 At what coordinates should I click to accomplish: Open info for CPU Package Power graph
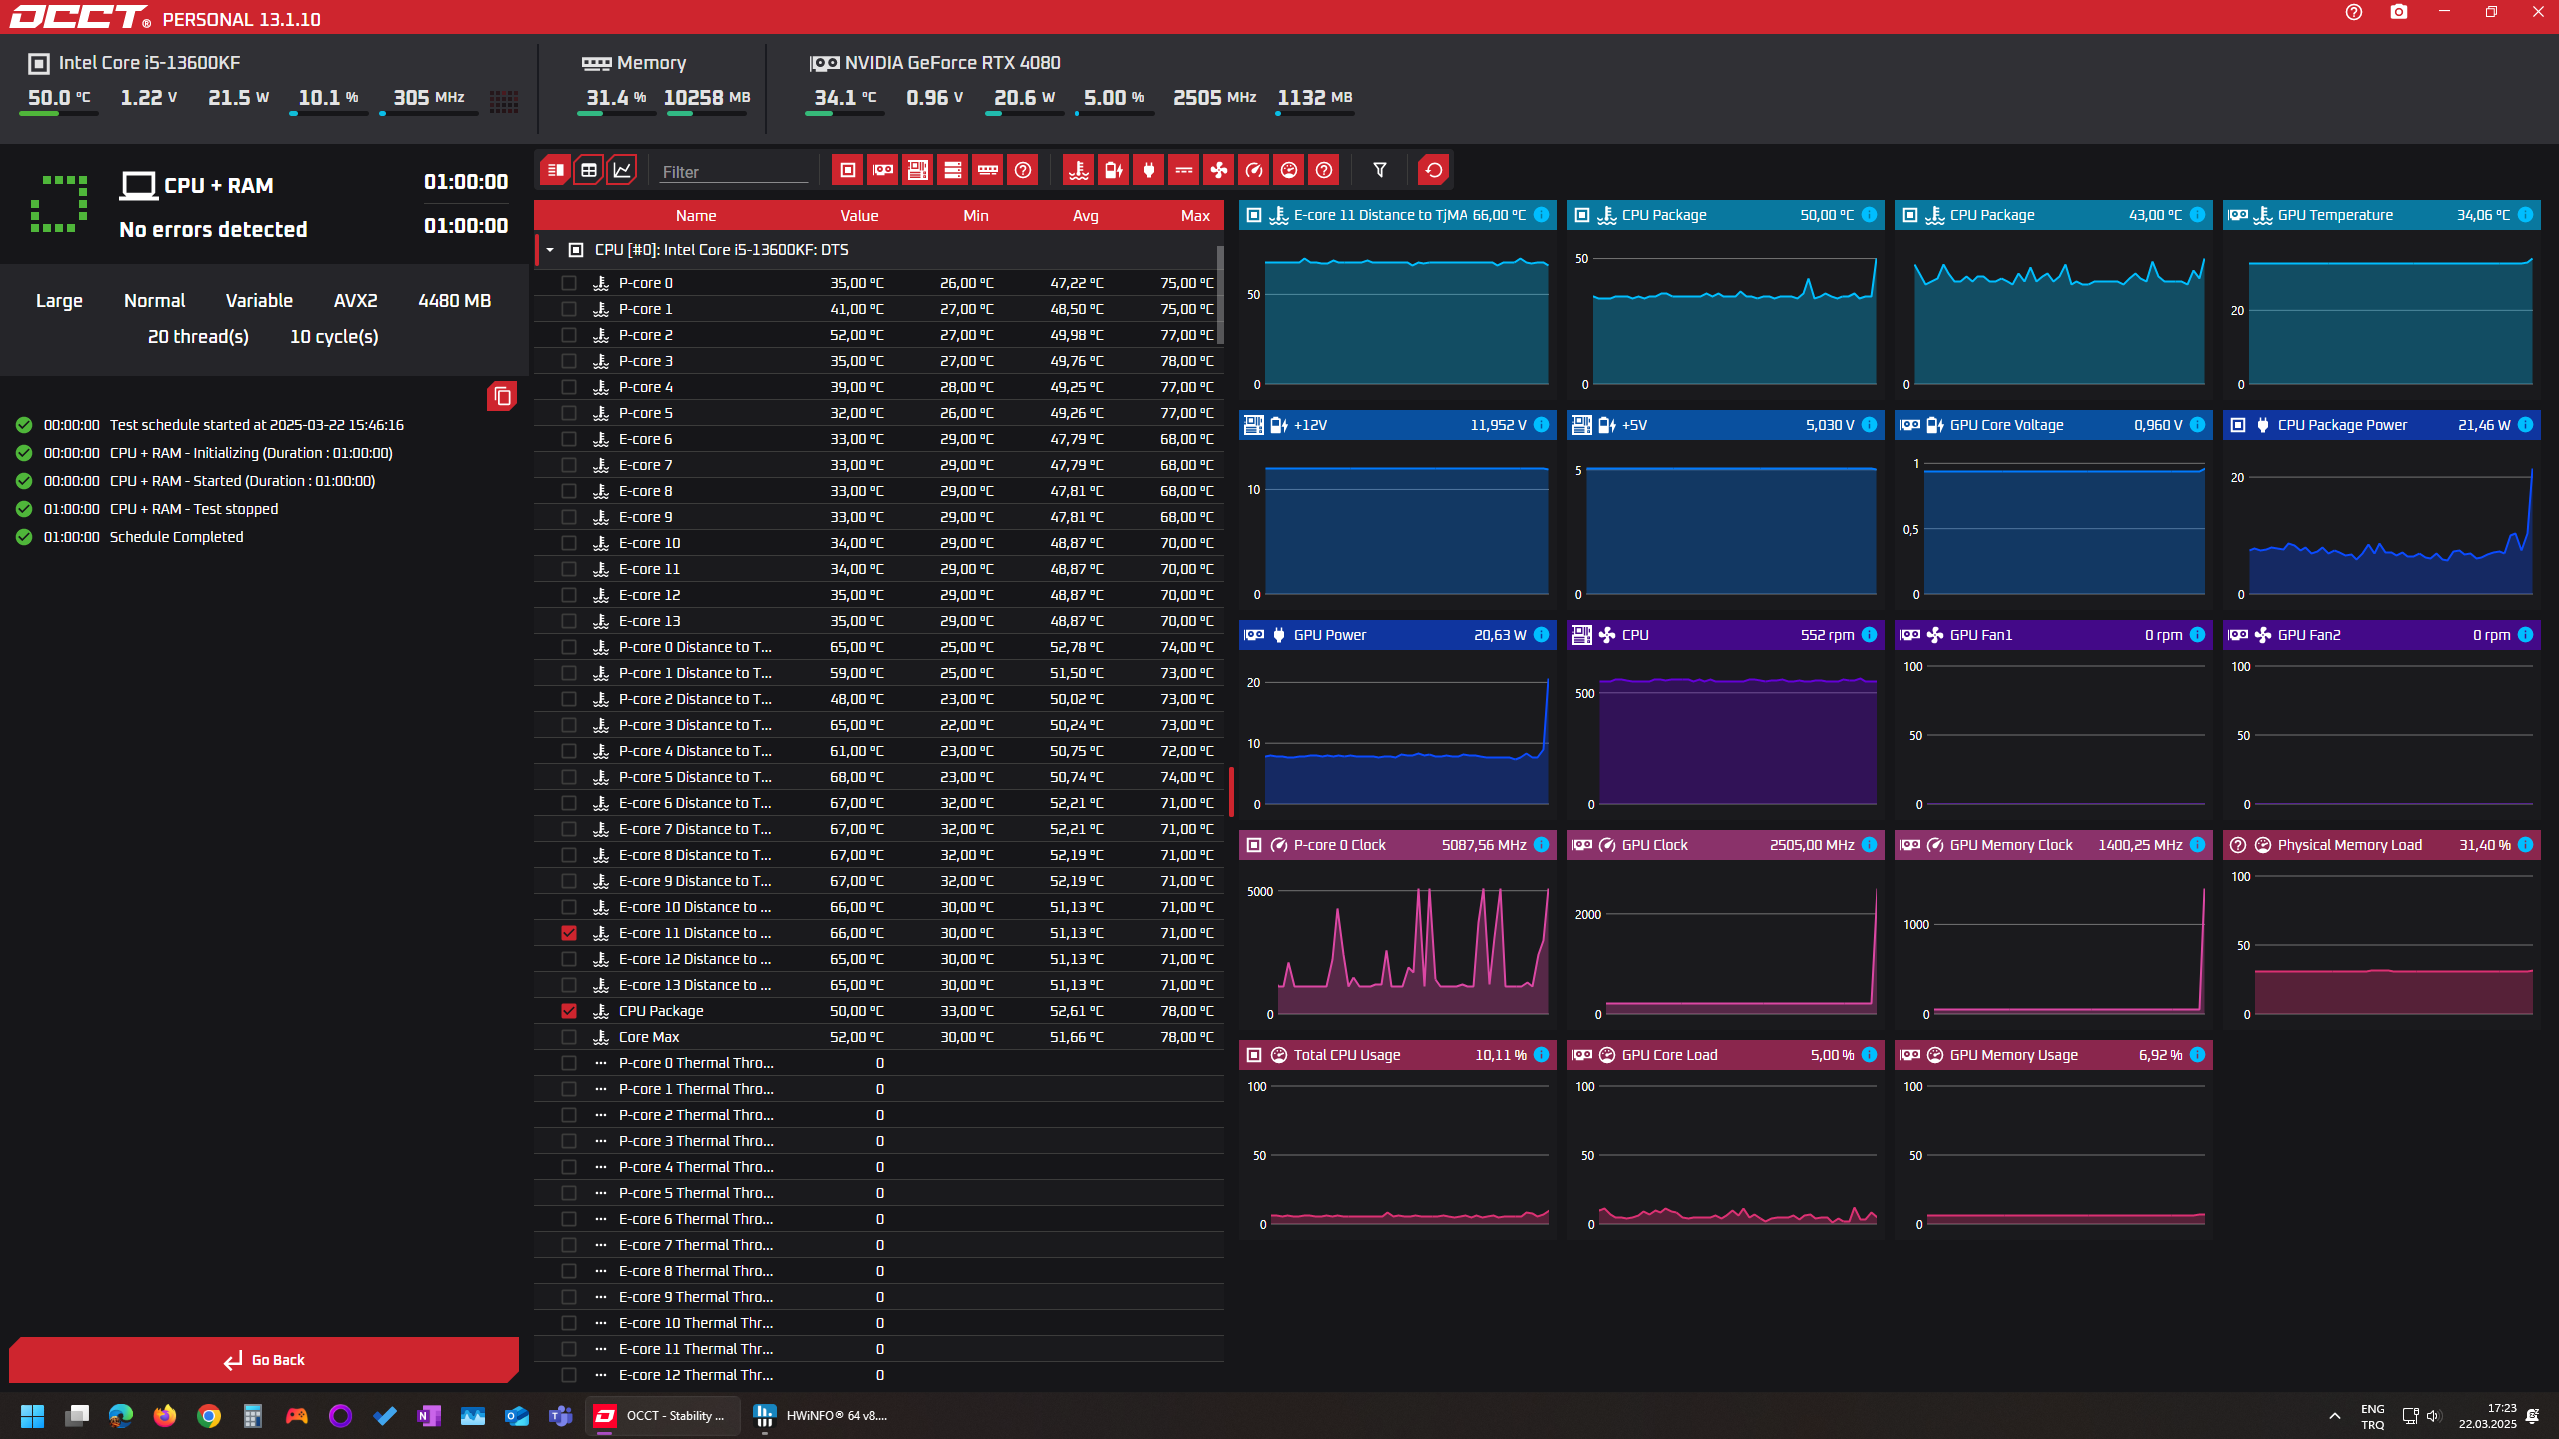[2525, 425]
